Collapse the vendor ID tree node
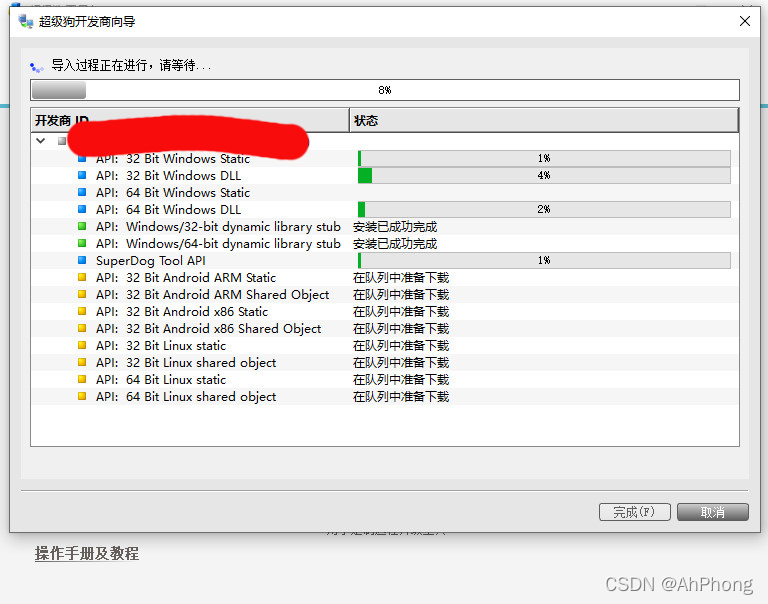This screenshot has height=604, width=768. click(41, 141)
